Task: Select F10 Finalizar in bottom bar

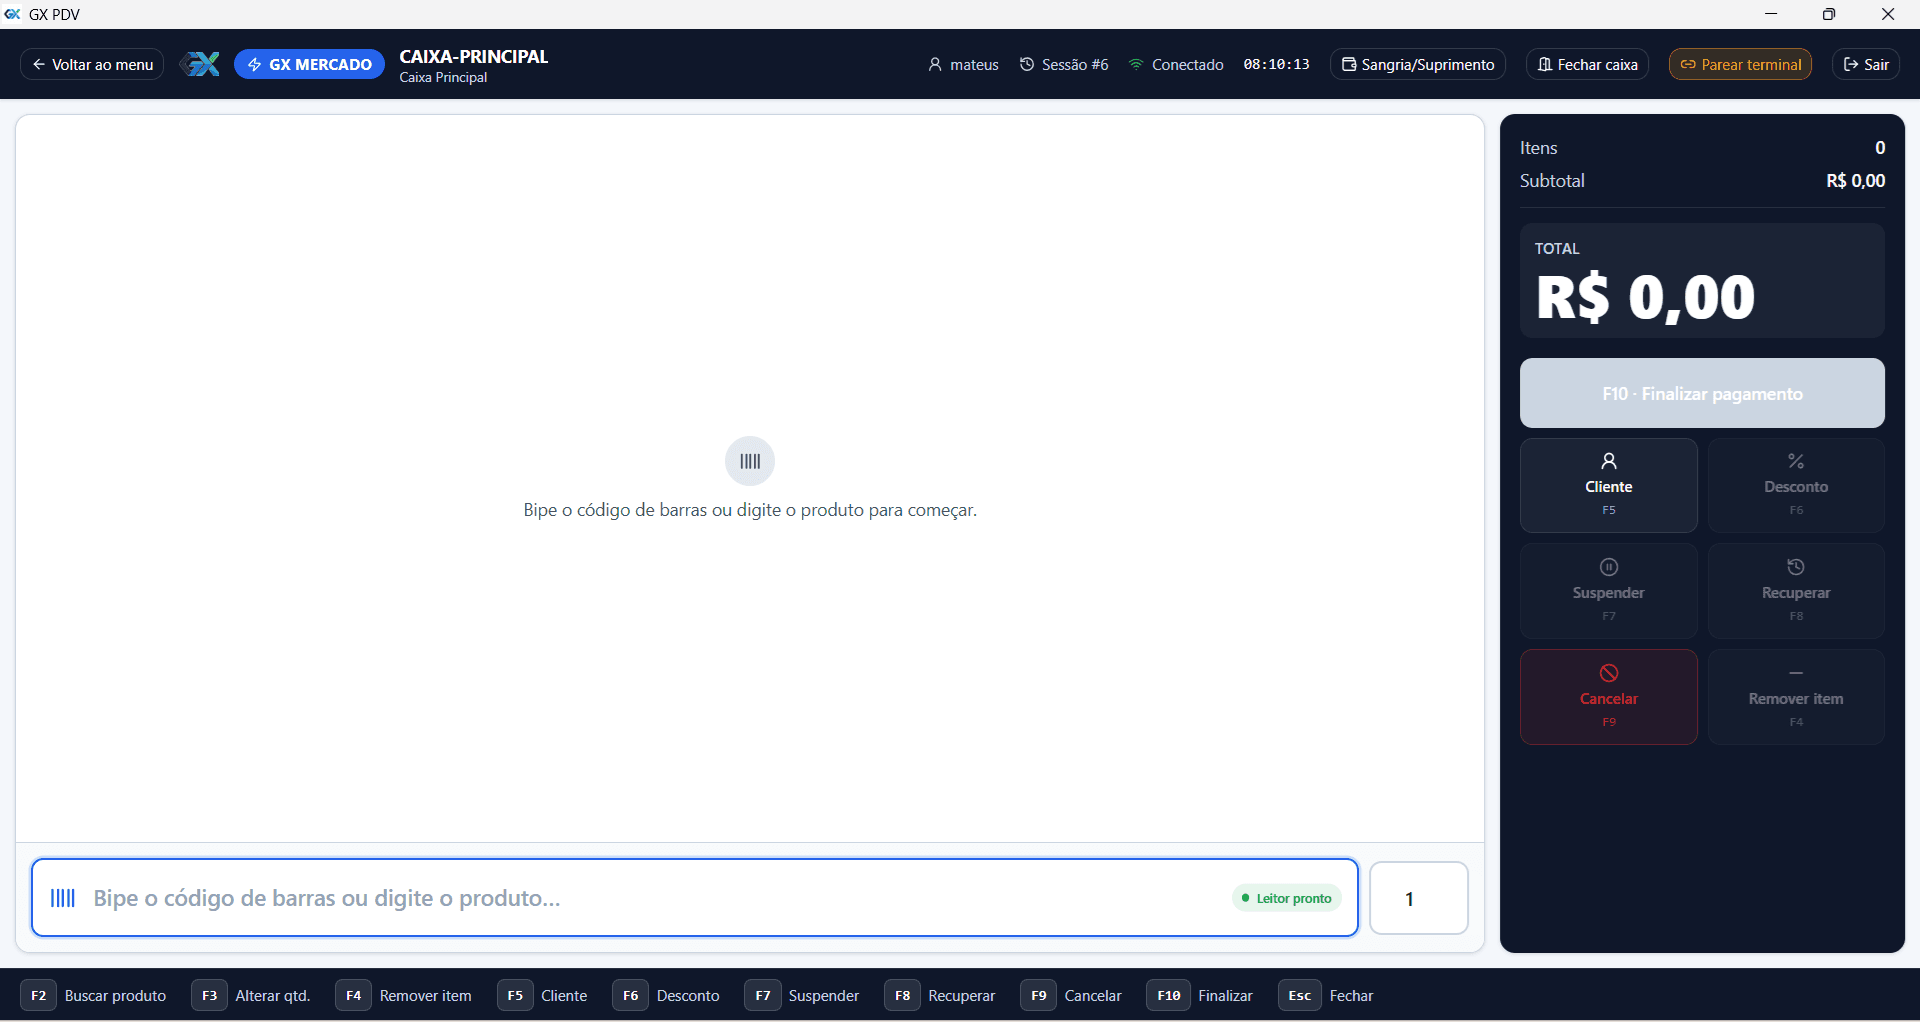Action: (1200, 996)
